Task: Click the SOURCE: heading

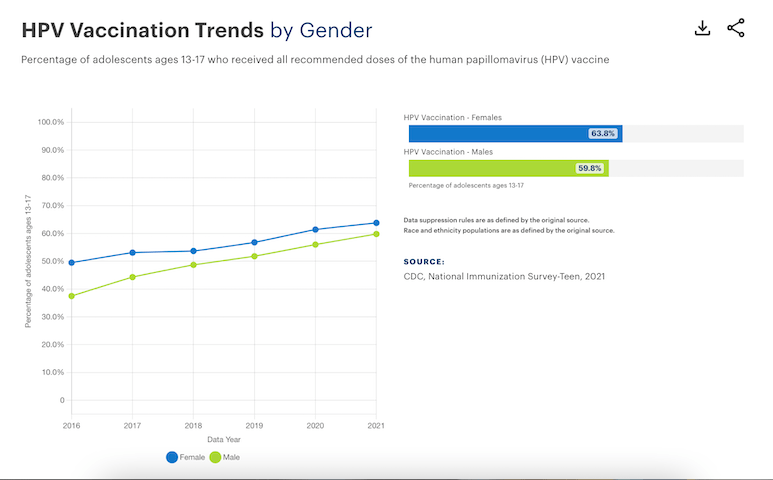Action: click(424, 262)
